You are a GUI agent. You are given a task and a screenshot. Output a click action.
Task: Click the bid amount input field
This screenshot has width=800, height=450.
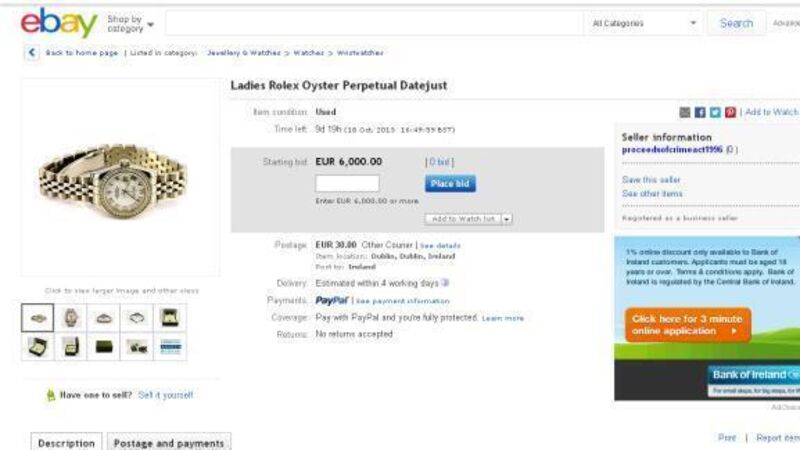[347, 184]
